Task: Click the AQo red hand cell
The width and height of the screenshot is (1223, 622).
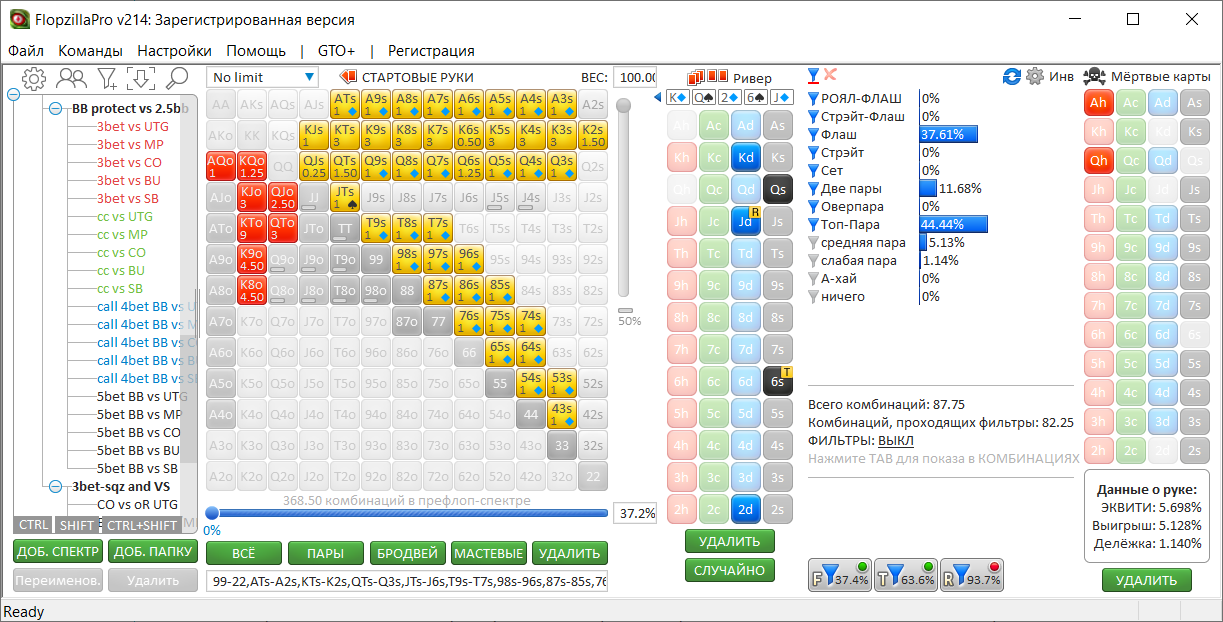Action: (x=221, y=167)
